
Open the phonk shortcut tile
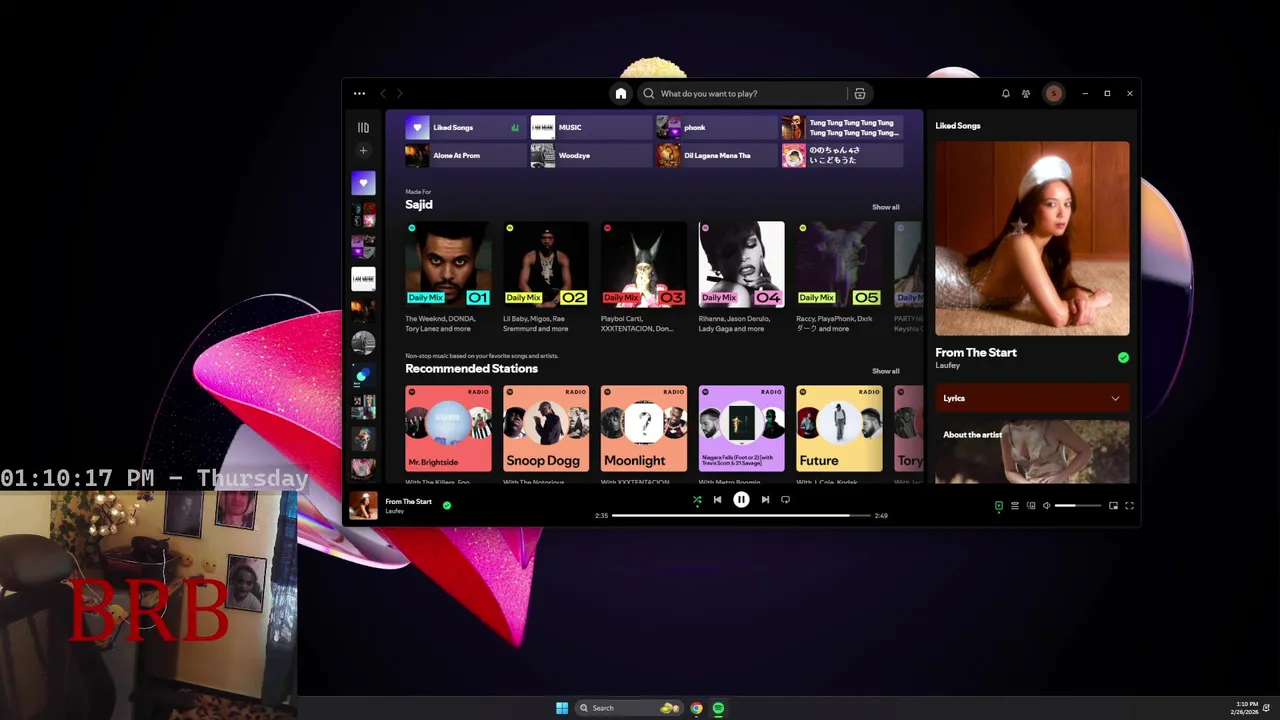716,127
